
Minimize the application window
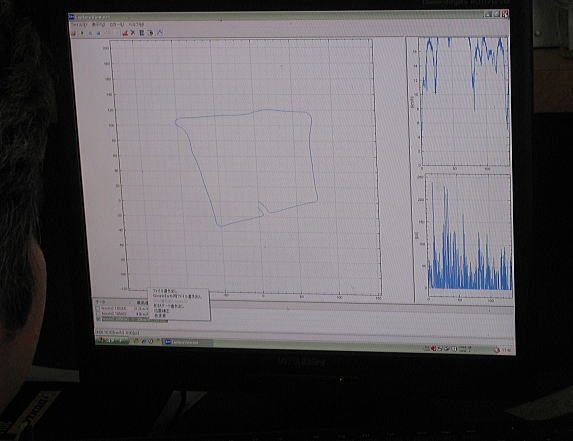point(488,14)
